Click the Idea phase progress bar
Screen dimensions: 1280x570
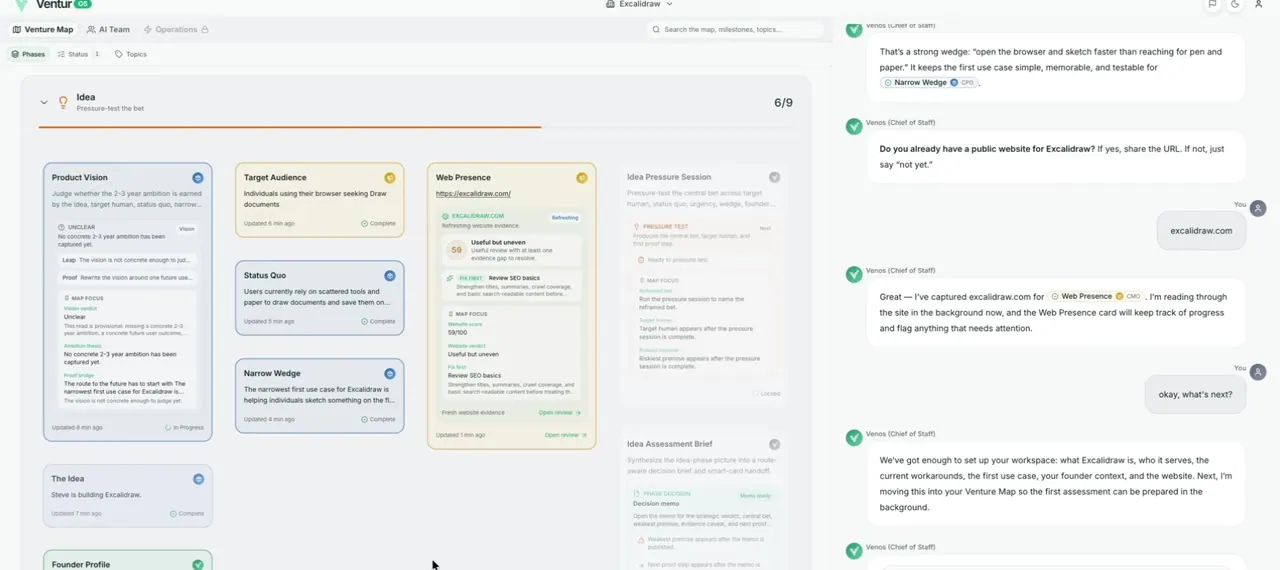416,127
